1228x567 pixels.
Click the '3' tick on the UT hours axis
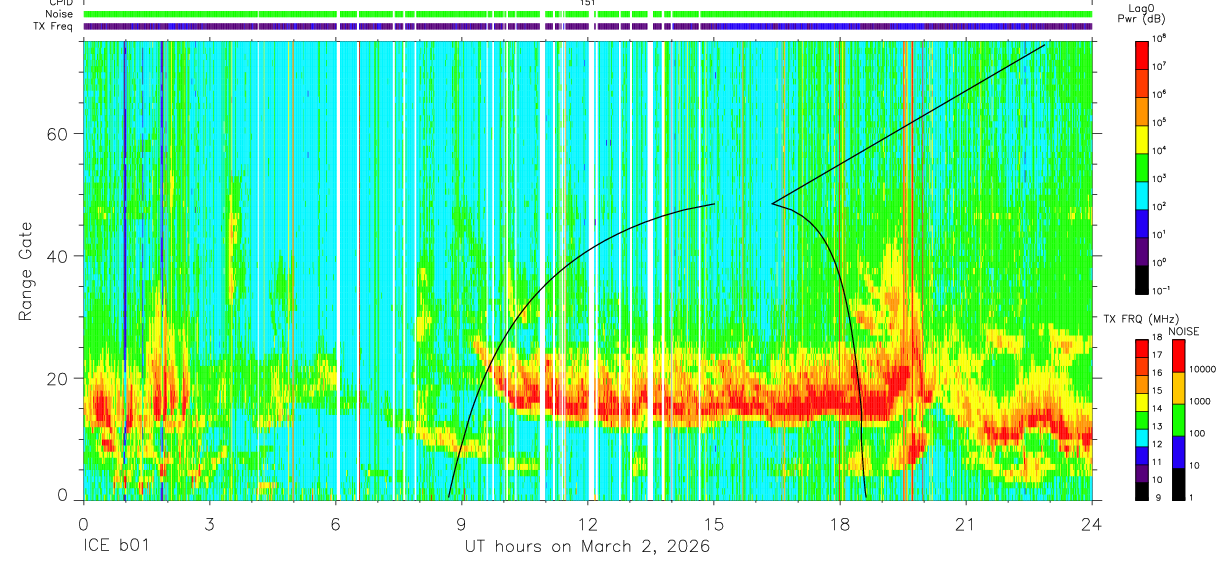[x=209, y=524]
